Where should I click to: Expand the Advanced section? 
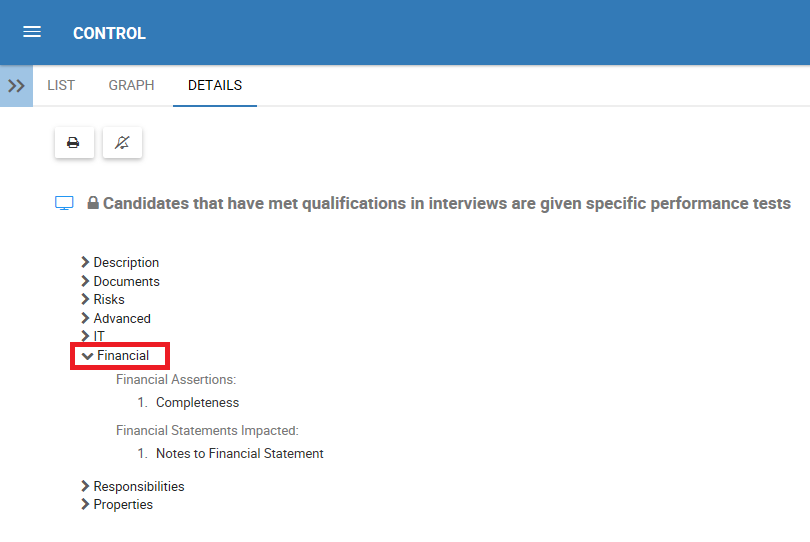pyautogui.click(x=122, y=319)
